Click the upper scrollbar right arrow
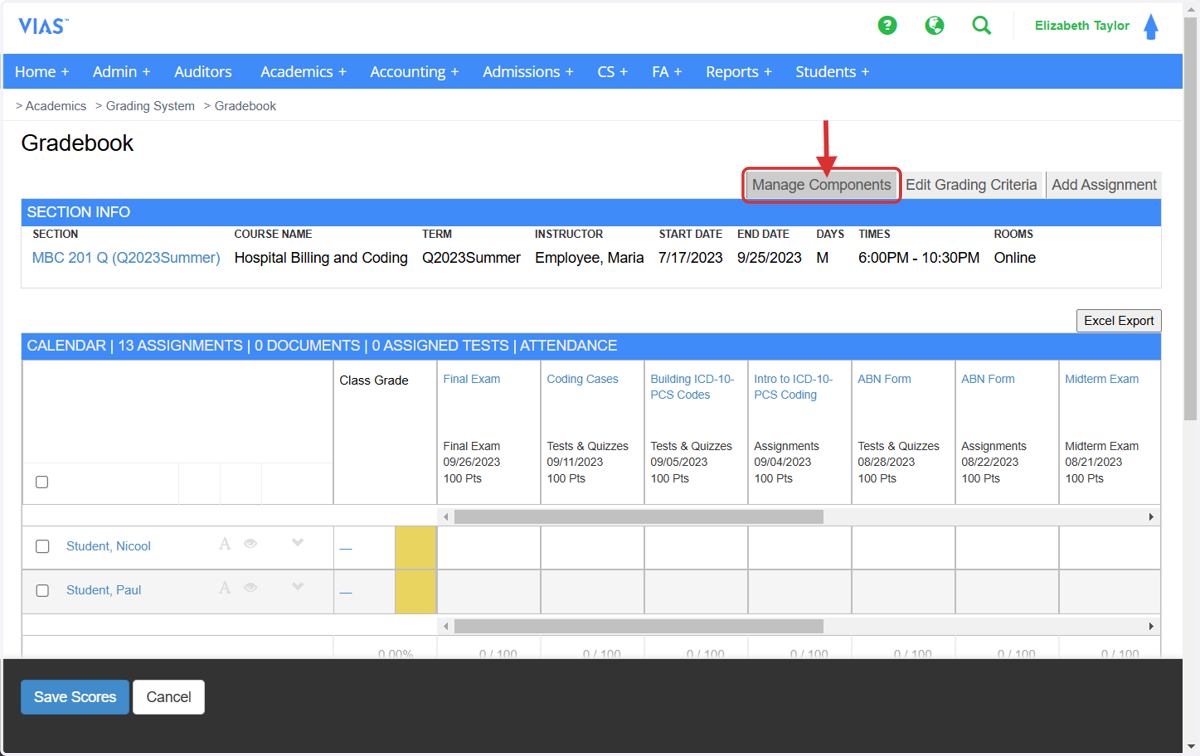 (x=1151, y=517)
